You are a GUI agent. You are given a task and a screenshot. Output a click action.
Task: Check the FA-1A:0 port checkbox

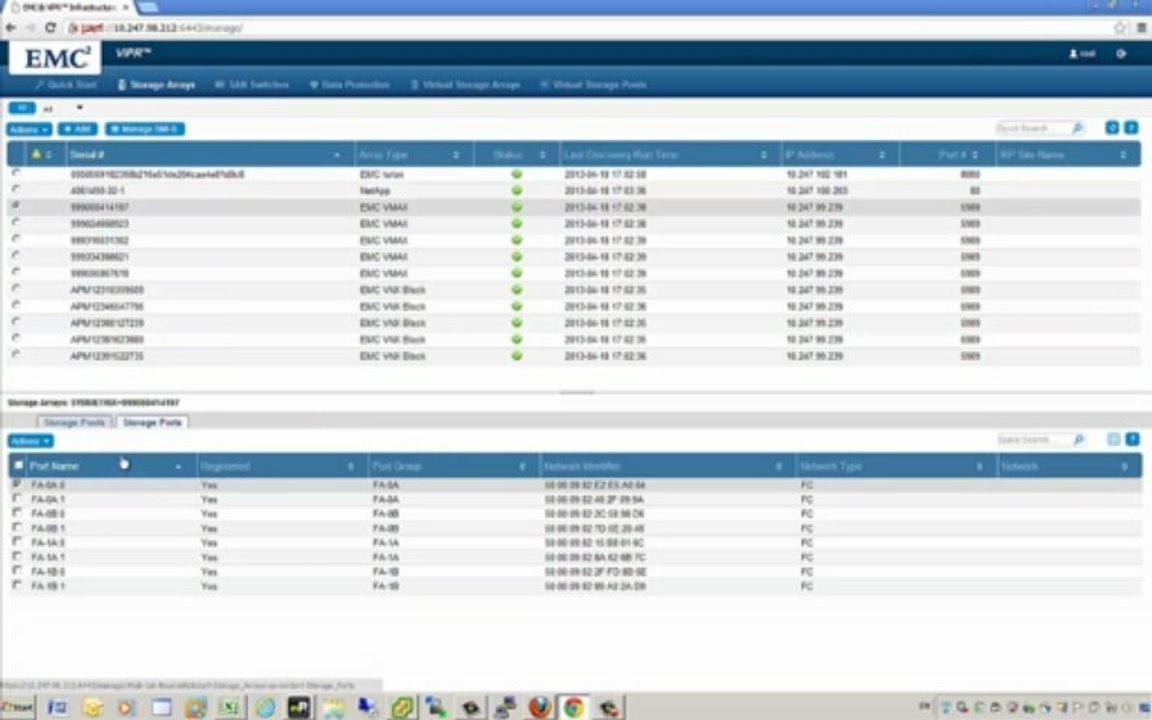[17, 542]
